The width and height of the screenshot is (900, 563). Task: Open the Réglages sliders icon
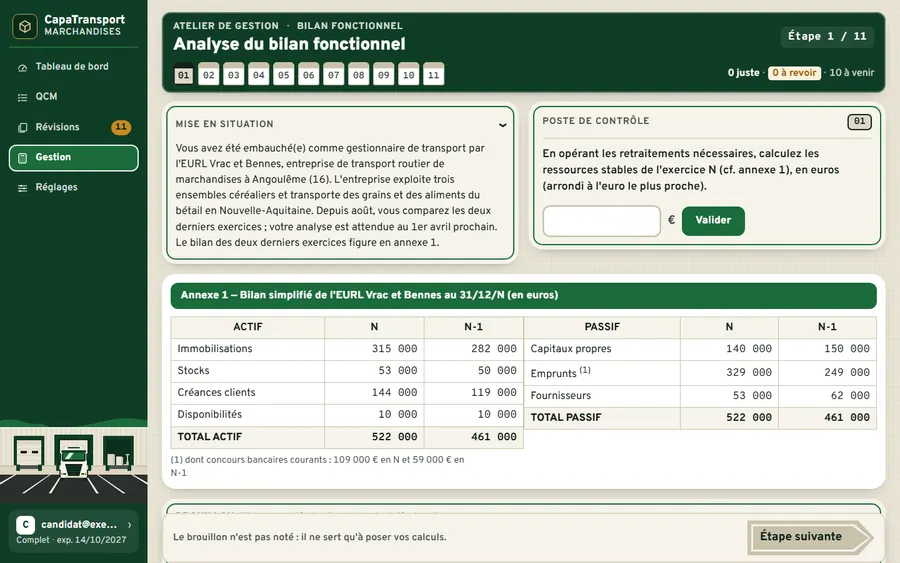point(22,188)
